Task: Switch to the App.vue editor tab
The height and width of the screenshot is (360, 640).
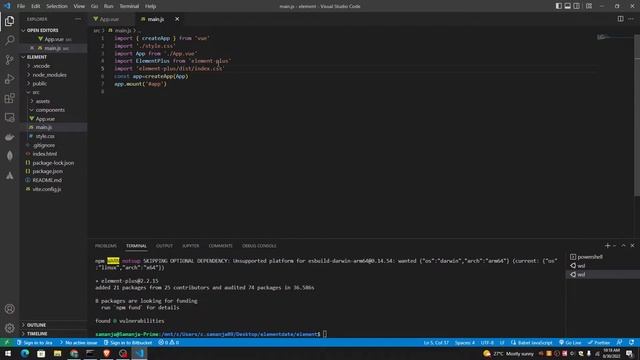Action: click(x=109, y=19)
